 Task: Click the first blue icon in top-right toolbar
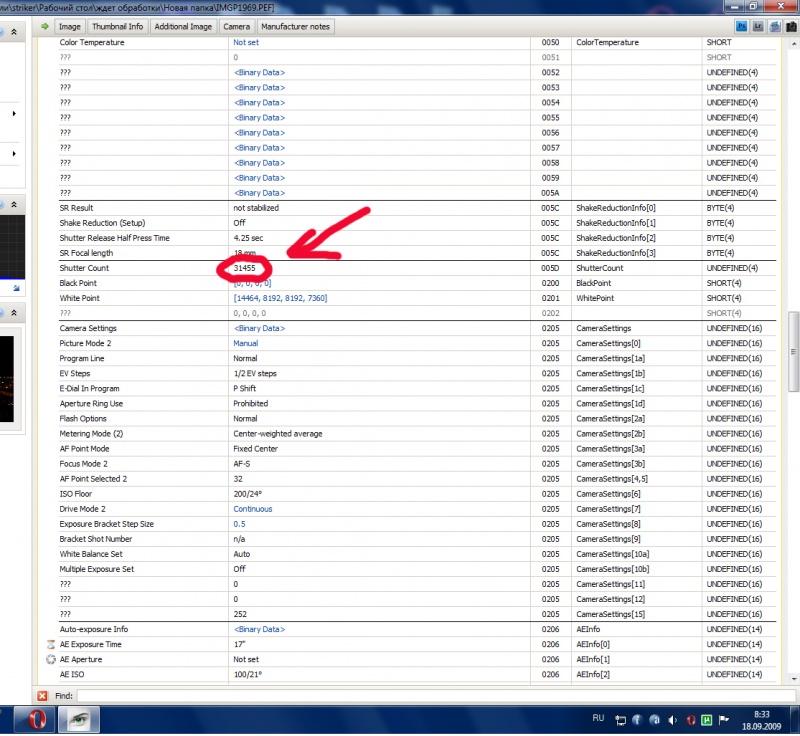(741, 26)
